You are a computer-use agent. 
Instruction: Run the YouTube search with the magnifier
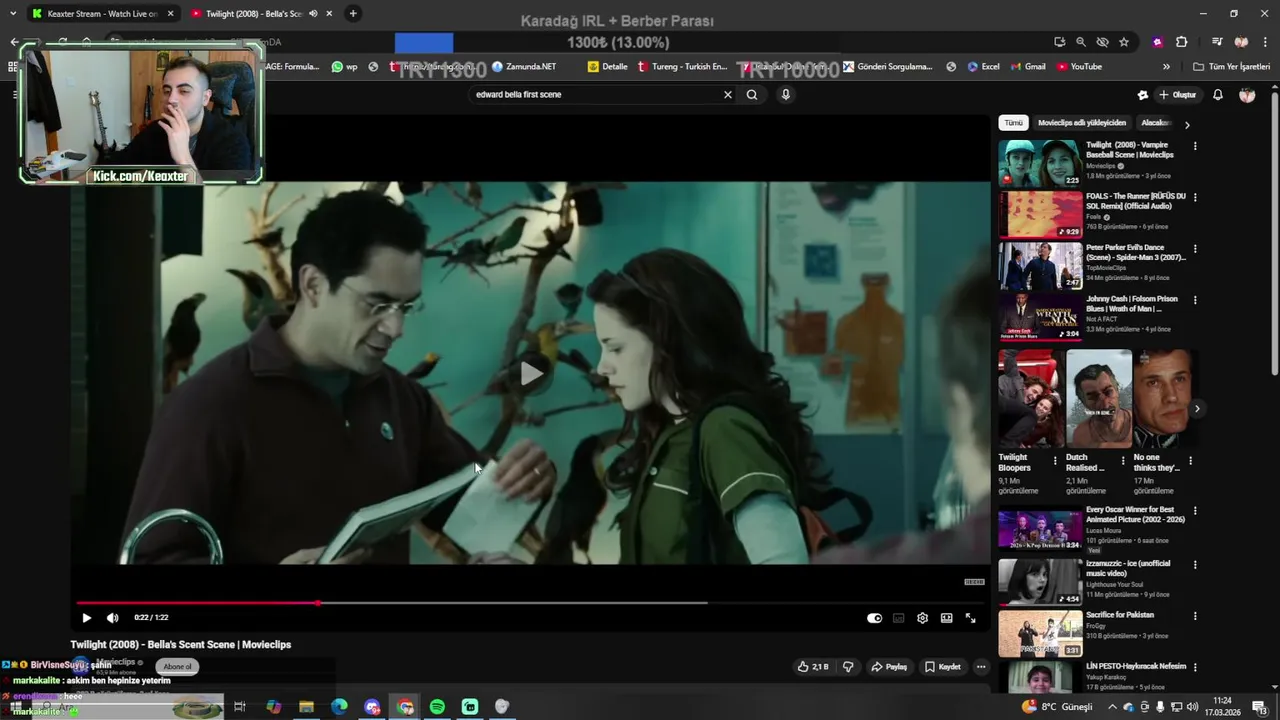752,95
